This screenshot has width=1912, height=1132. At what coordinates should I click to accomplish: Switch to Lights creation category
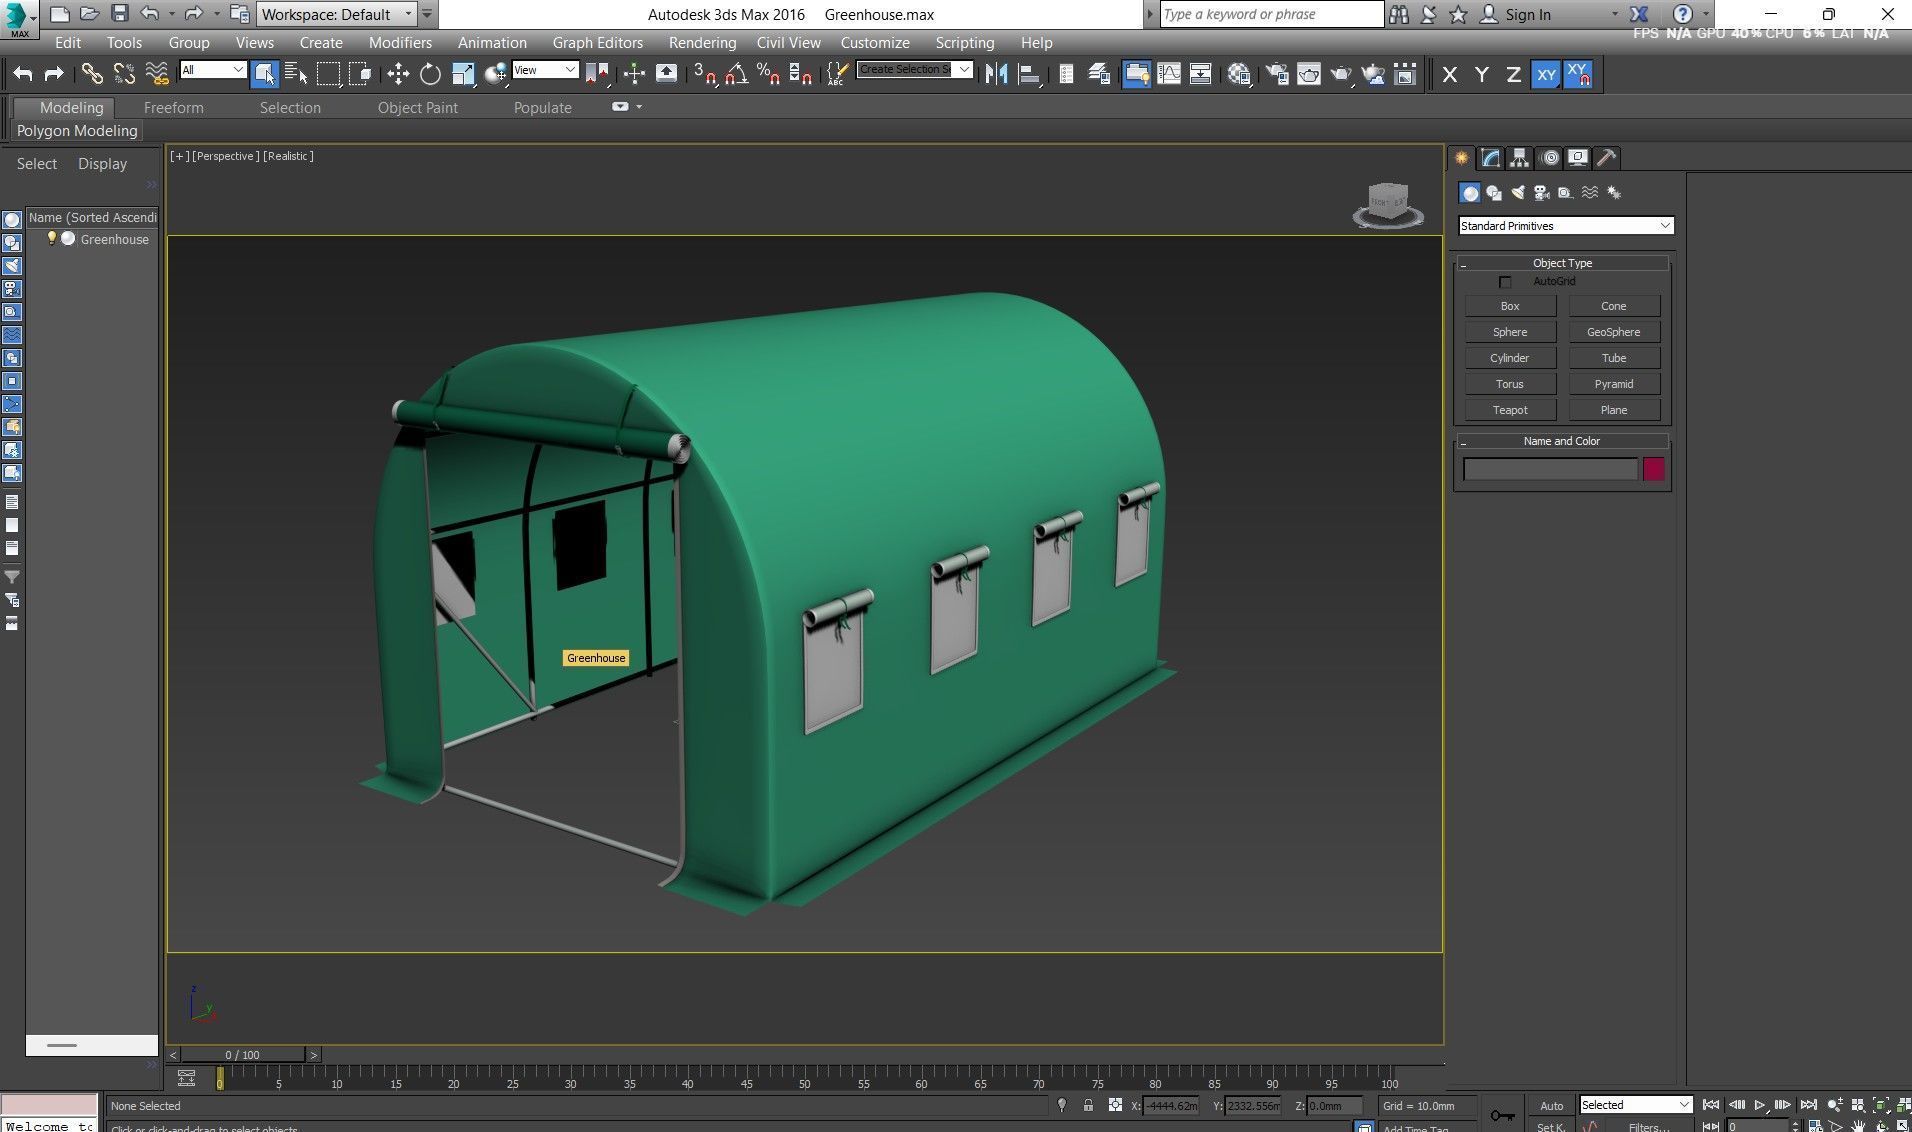tap(1518, 193)
